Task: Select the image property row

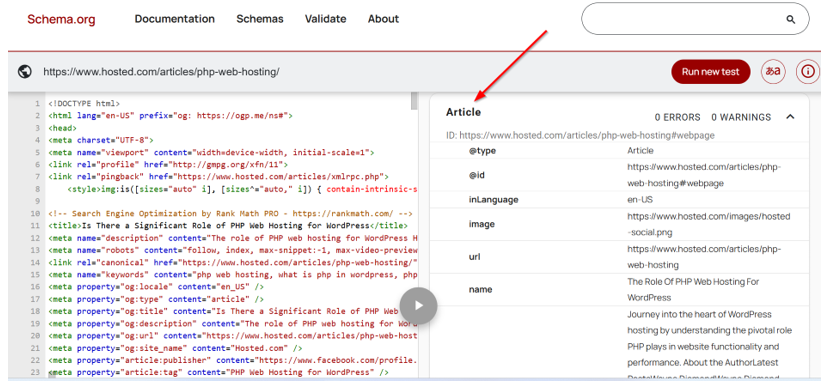Action: 620,225
